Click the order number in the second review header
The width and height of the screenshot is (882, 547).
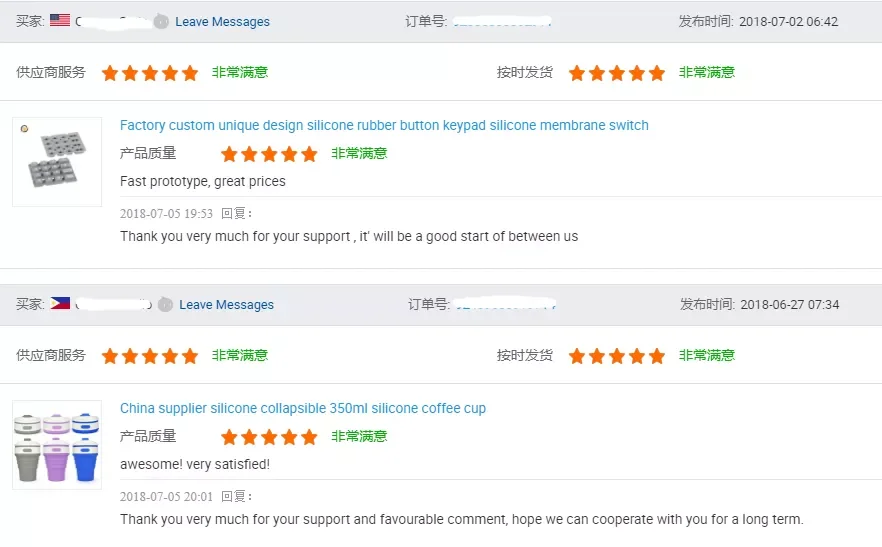506,304
